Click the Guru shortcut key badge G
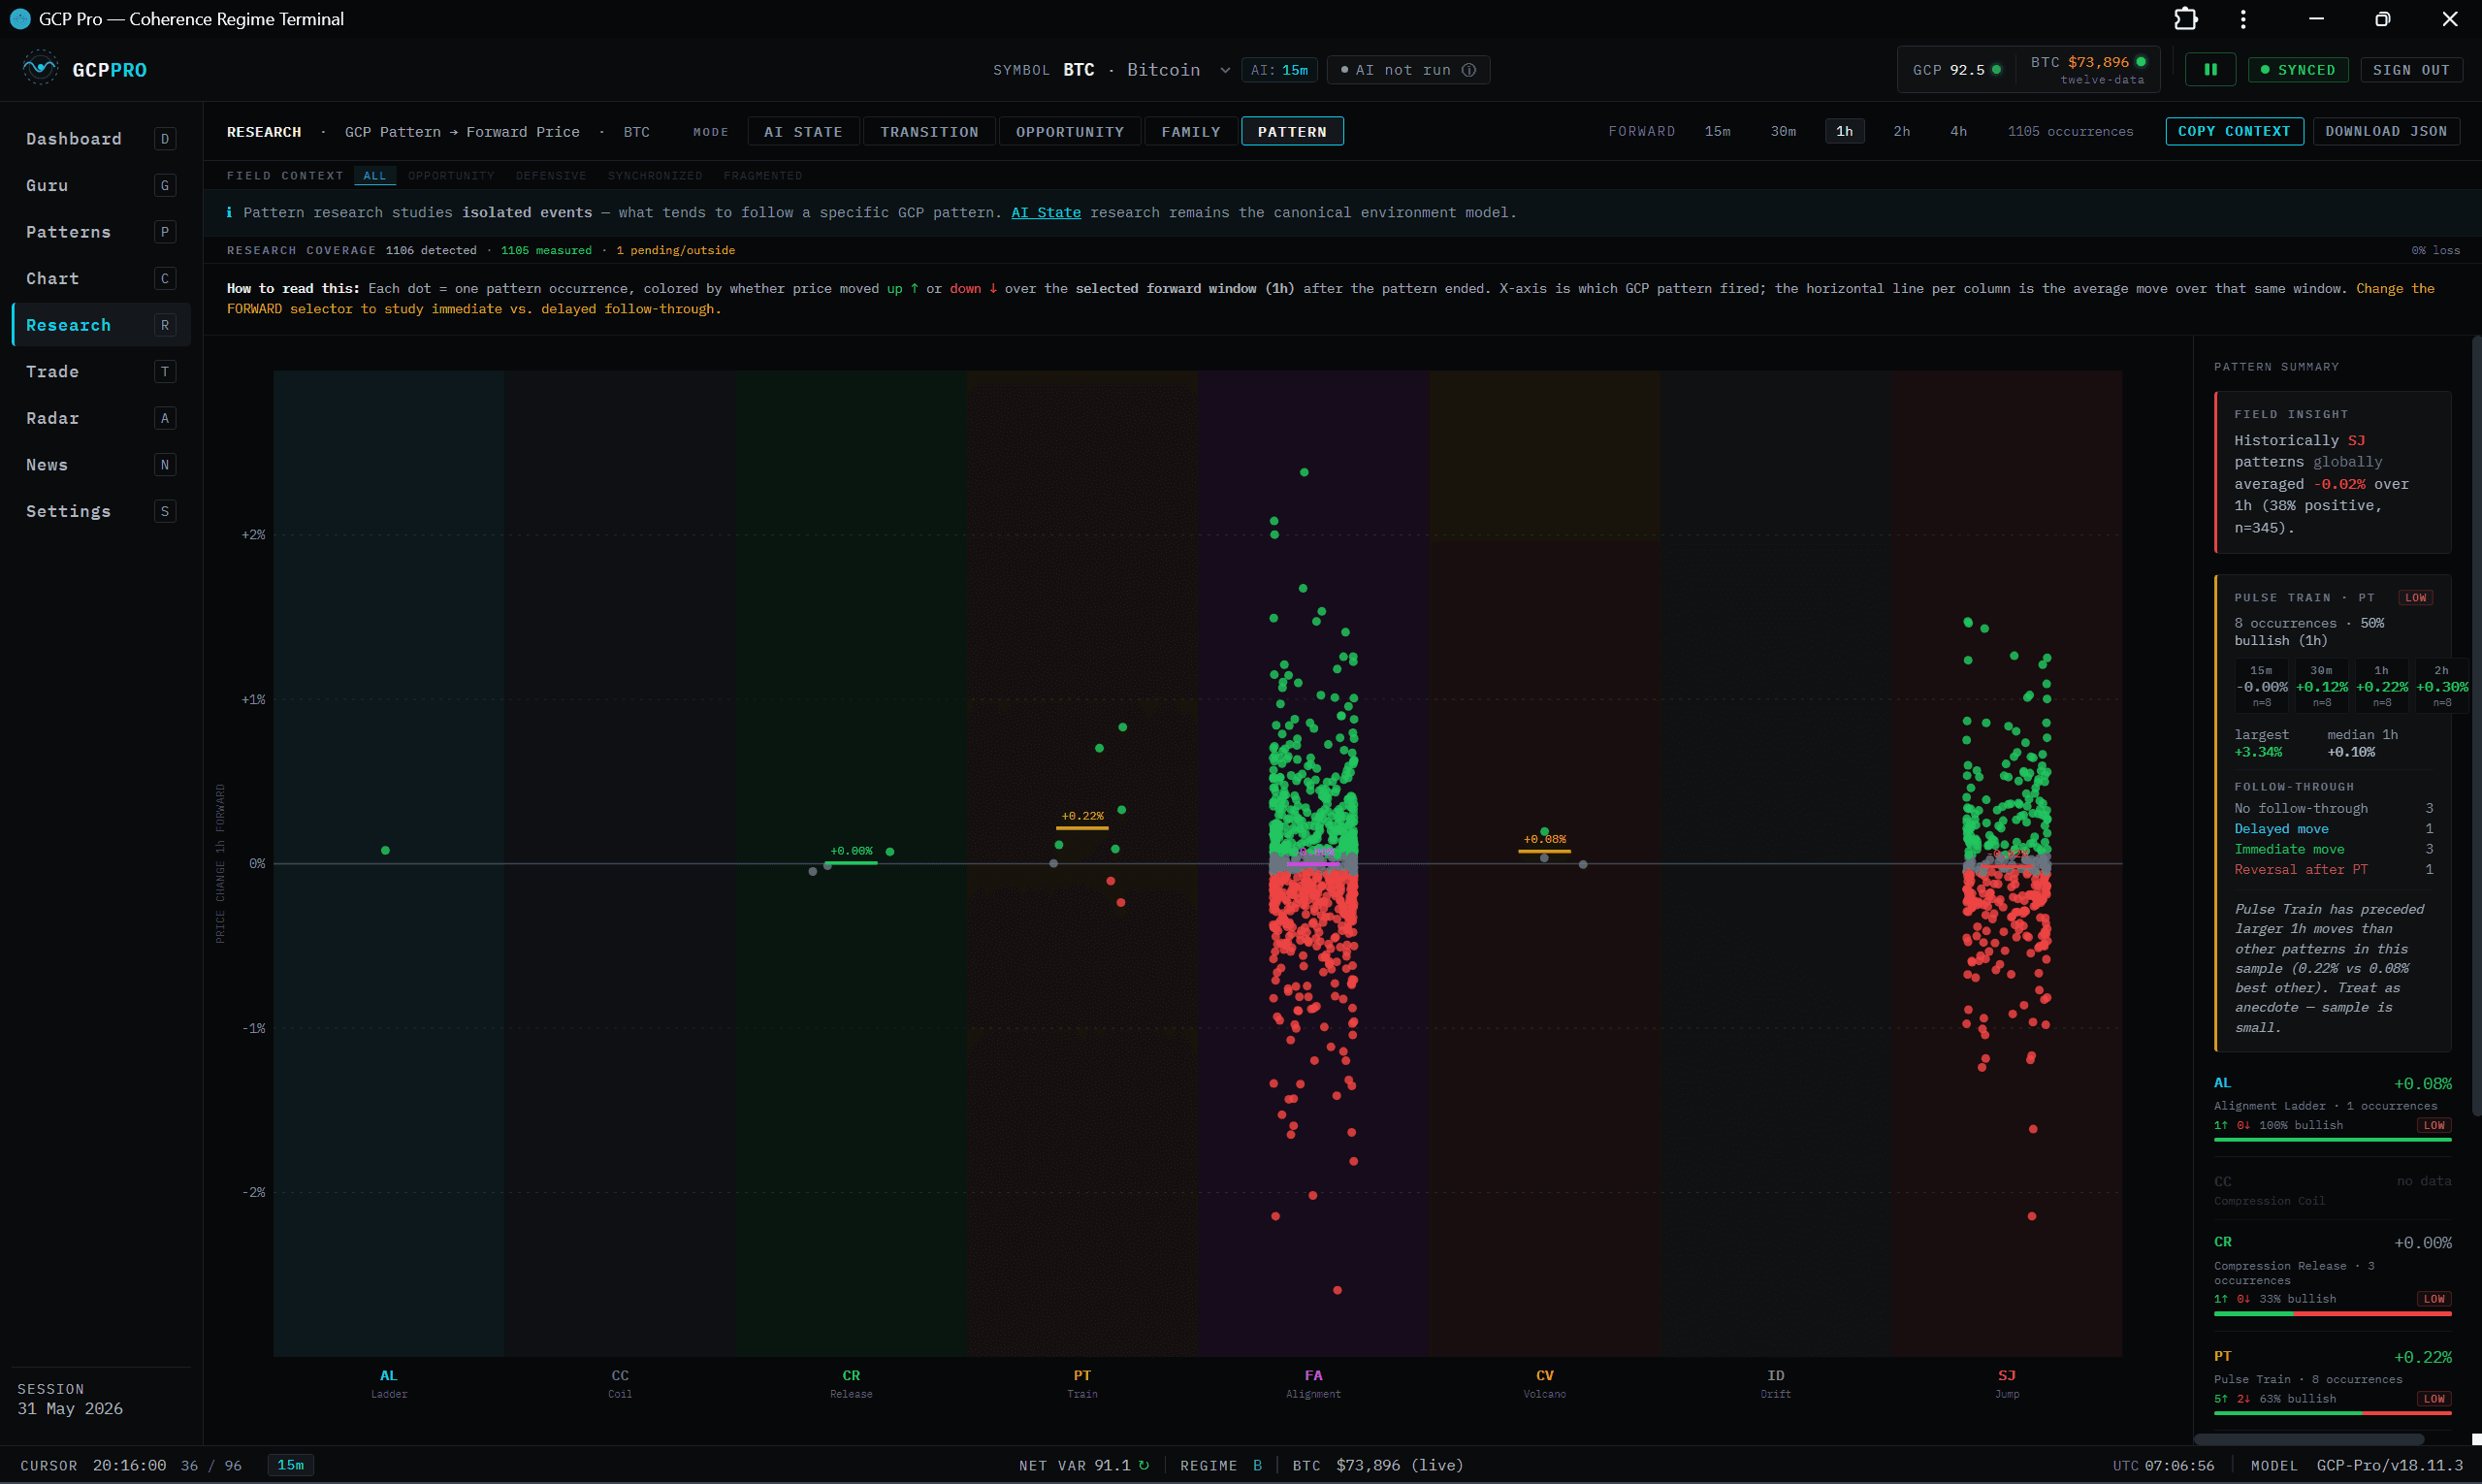This screenshot has width=2482, height=1484. (165, 185)
